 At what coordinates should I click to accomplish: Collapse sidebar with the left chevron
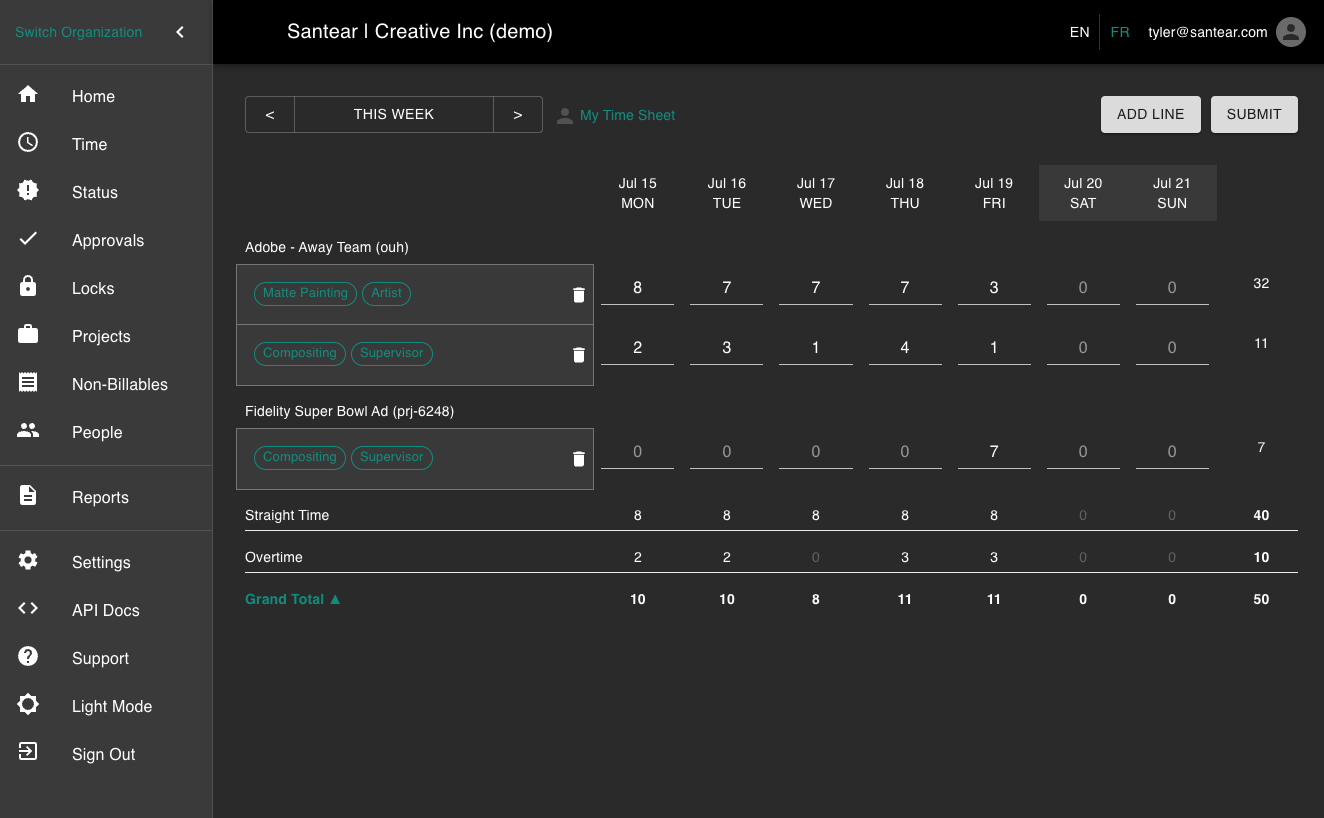[180, 32]
